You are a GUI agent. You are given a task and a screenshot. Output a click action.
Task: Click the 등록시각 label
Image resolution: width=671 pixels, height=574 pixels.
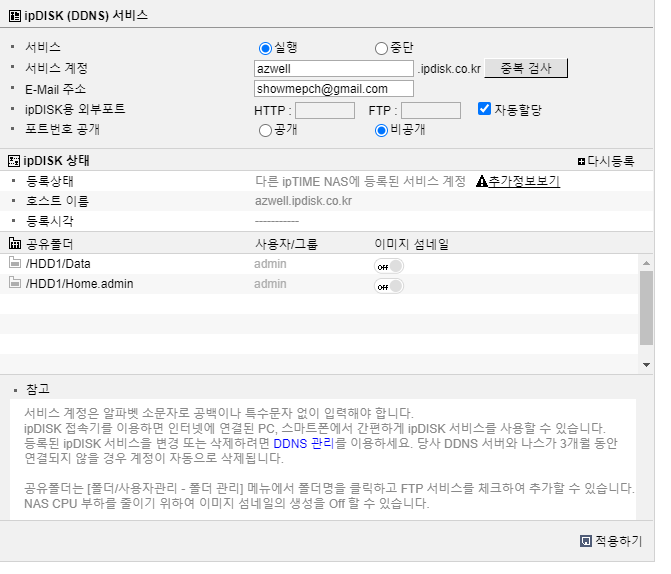[x=50, y=221]
